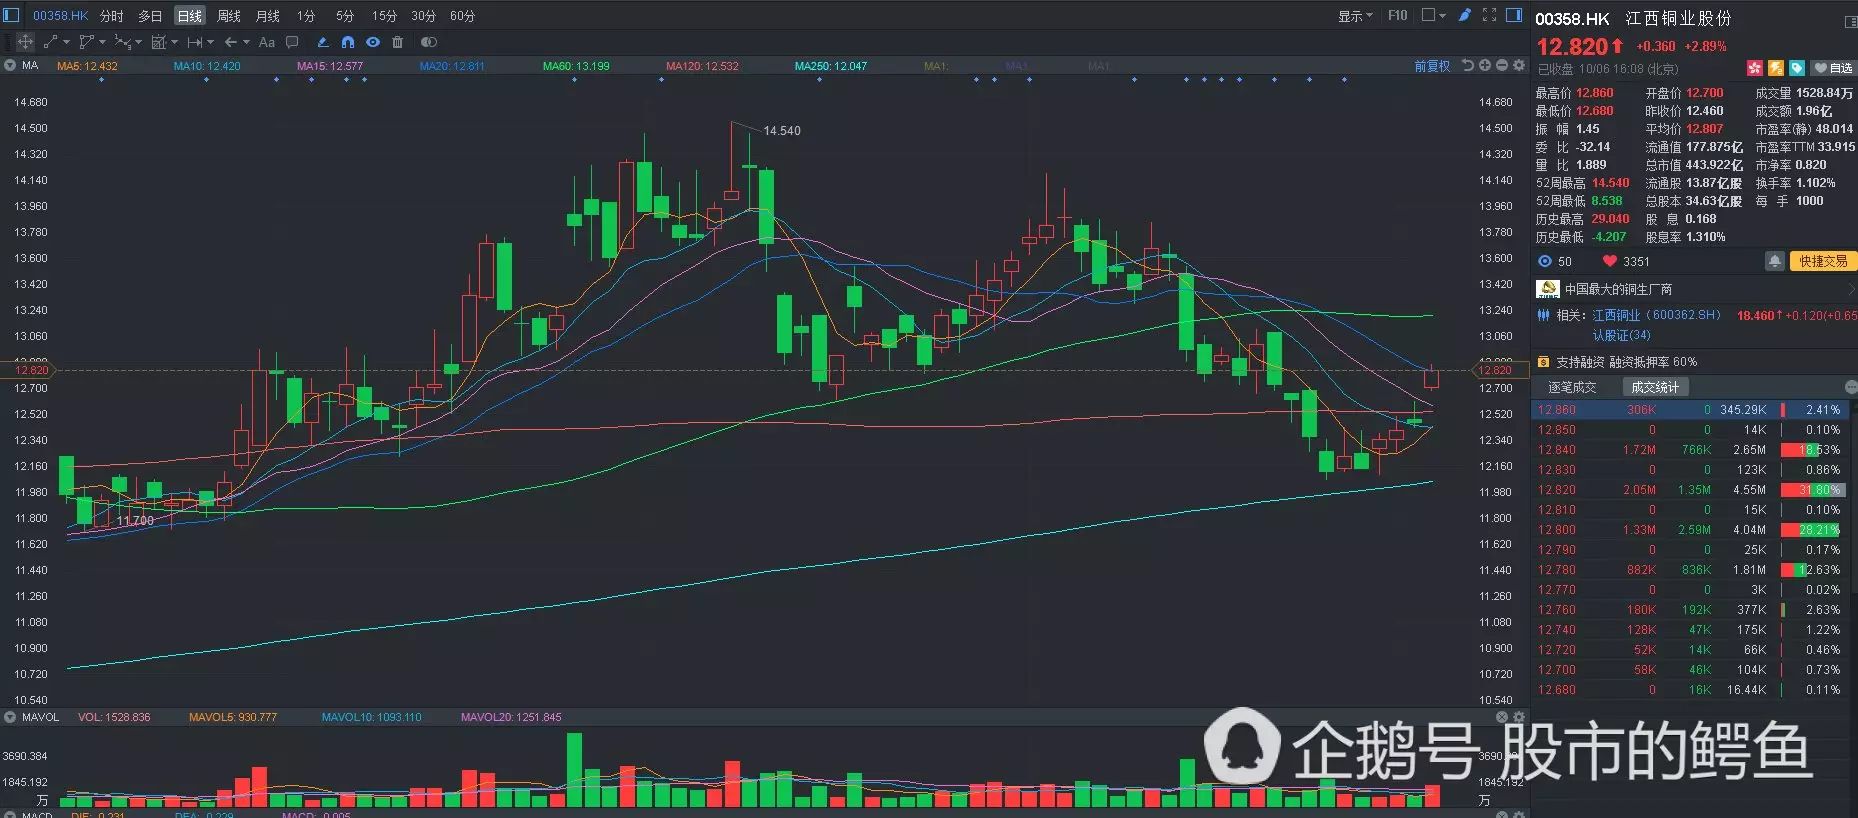Zoom in chart with plus icon

1485,66
